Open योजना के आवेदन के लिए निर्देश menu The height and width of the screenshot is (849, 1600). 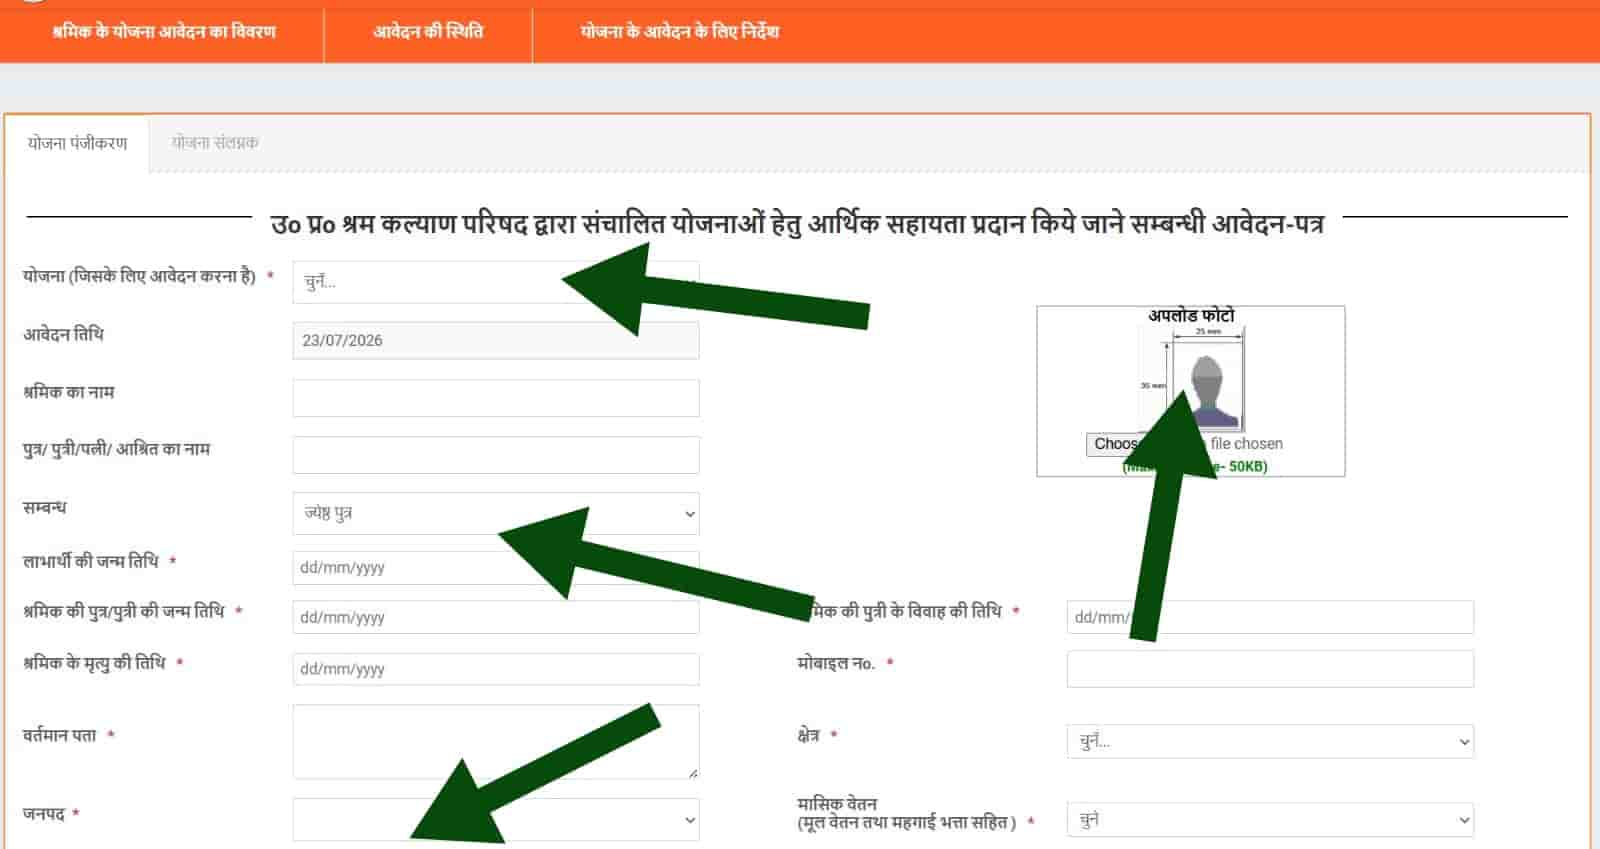[679, 32]
